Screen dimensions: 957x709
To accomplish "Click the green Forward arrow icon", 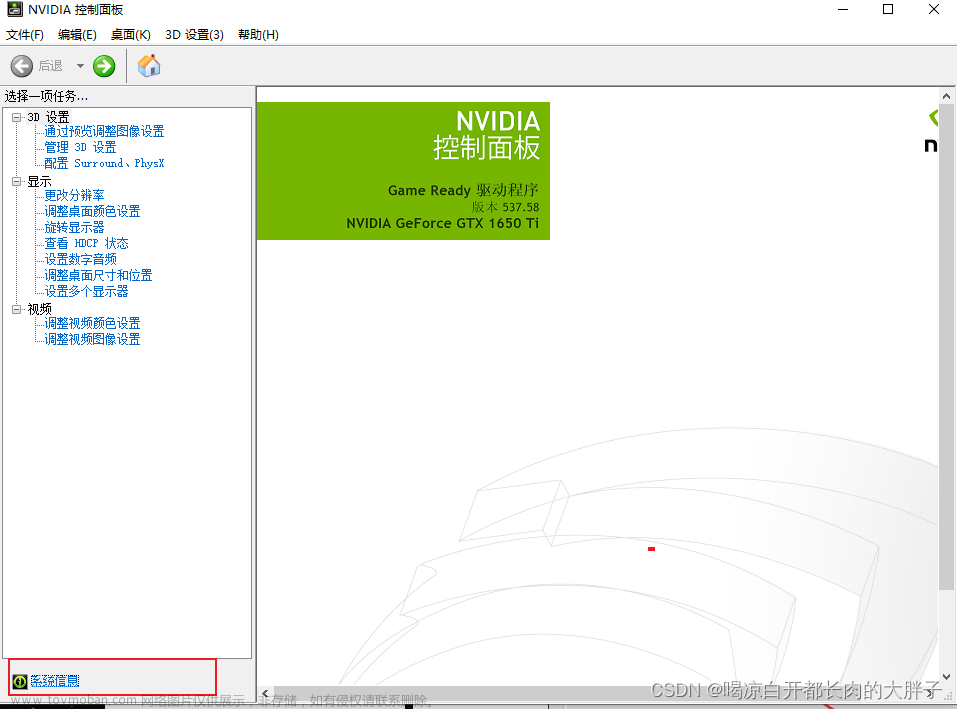I will (104, 66).
